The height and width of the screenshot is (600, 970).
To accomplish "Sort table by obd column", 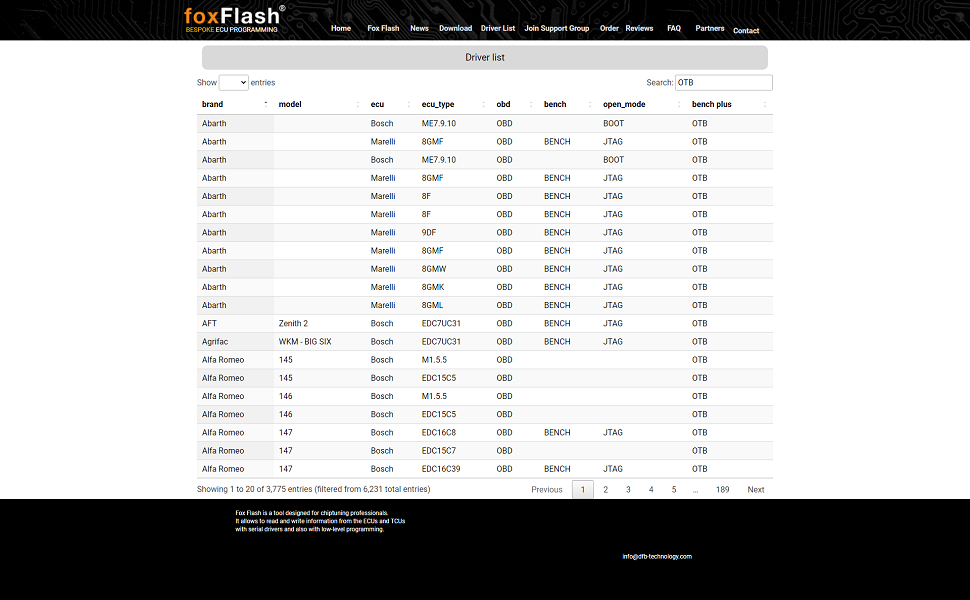I will coord(515,105).
